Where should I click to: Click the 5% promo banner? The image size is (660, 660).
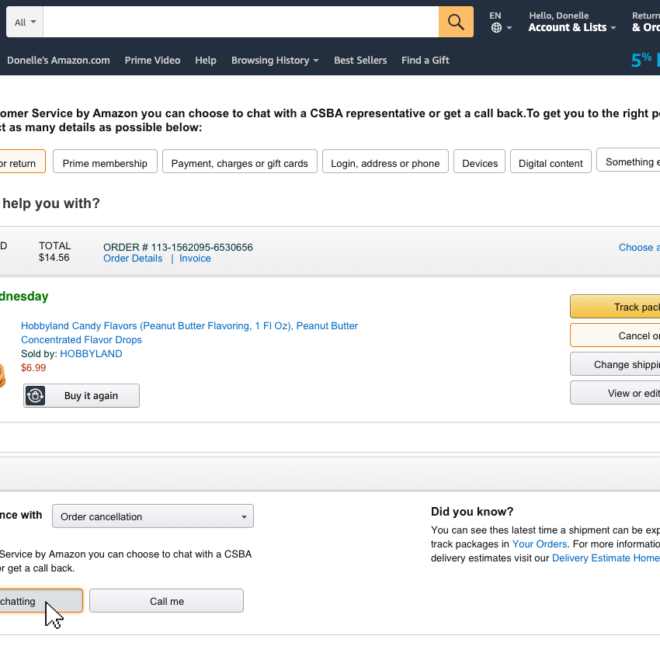point(645,60)
